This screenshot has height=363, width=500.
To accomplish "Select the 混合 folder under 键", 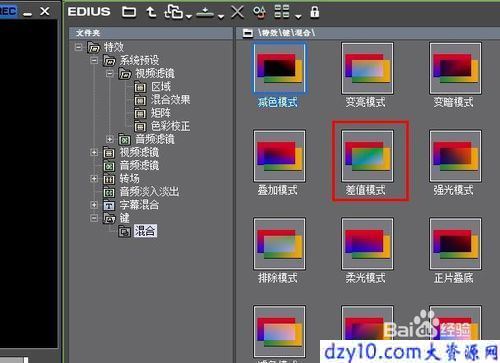I will pyautogui.click(x=145, y=231).
